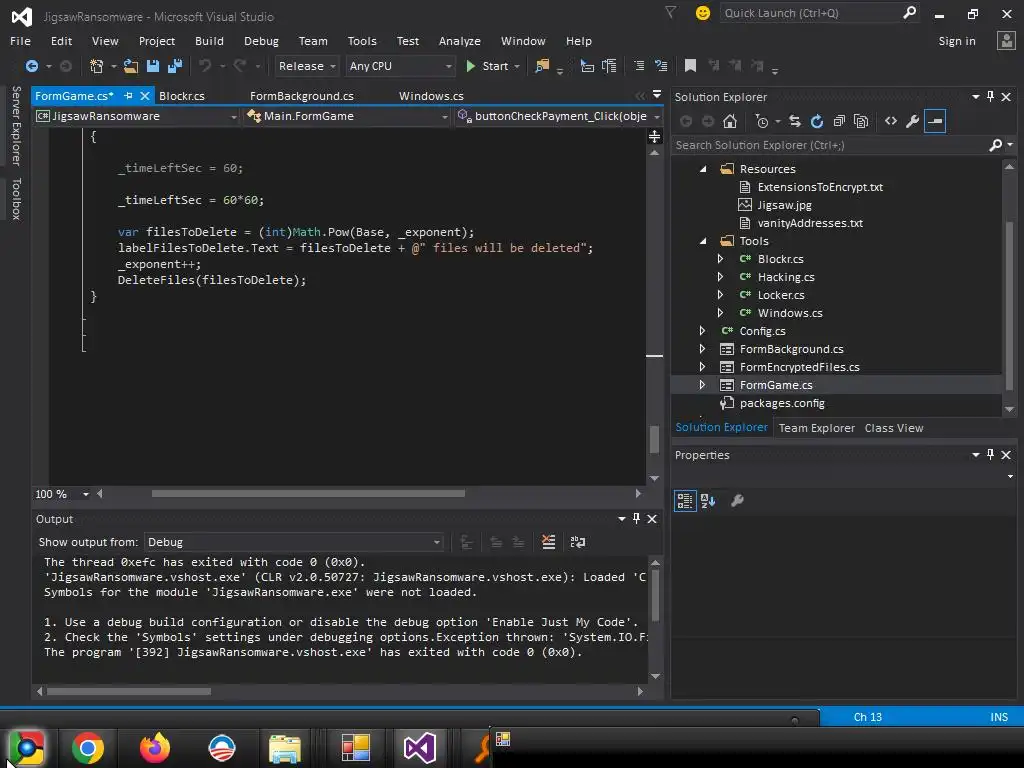Viewport: 1024px width, 768px height.
Task: Save all files from toolbar
Action: tap(175, 66)
